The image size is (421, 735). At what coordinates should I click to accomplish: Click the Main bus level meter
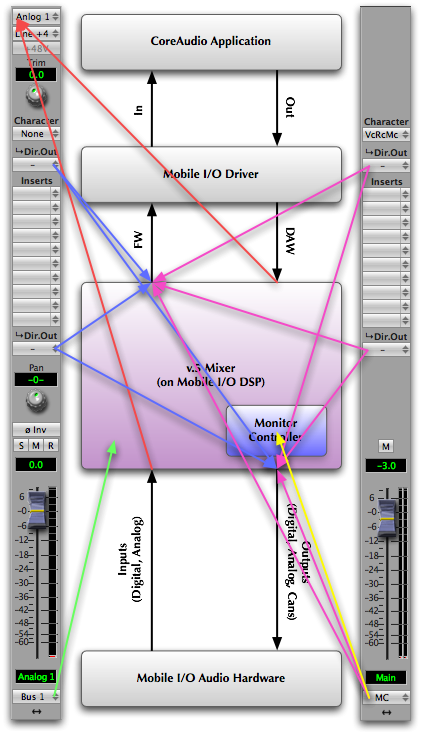pos(402,573)
